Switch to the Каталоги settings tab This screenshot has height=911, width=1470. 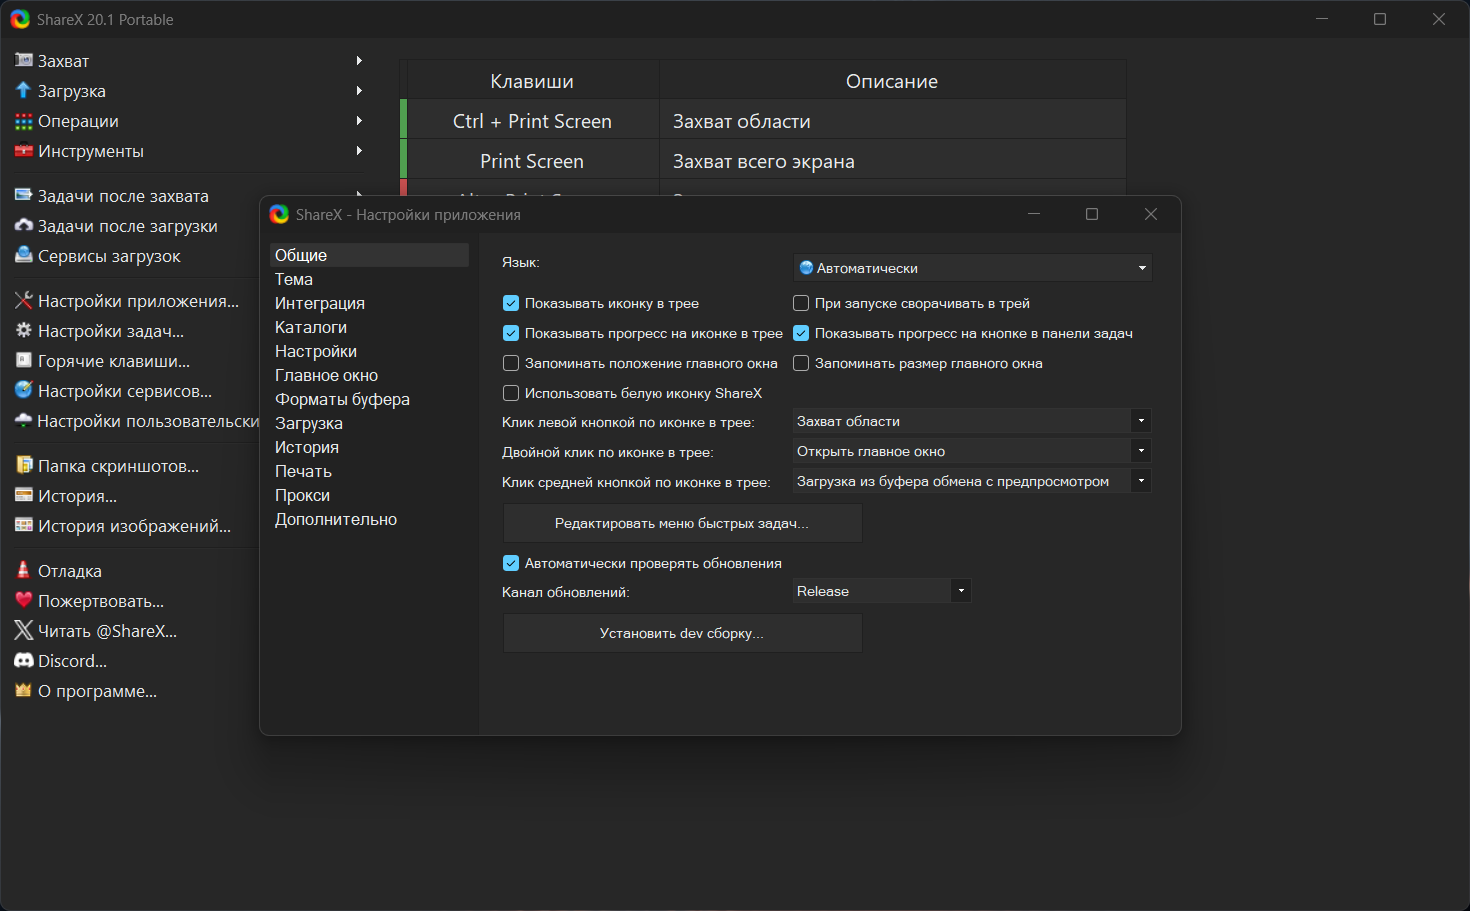(x=369, y=327)
